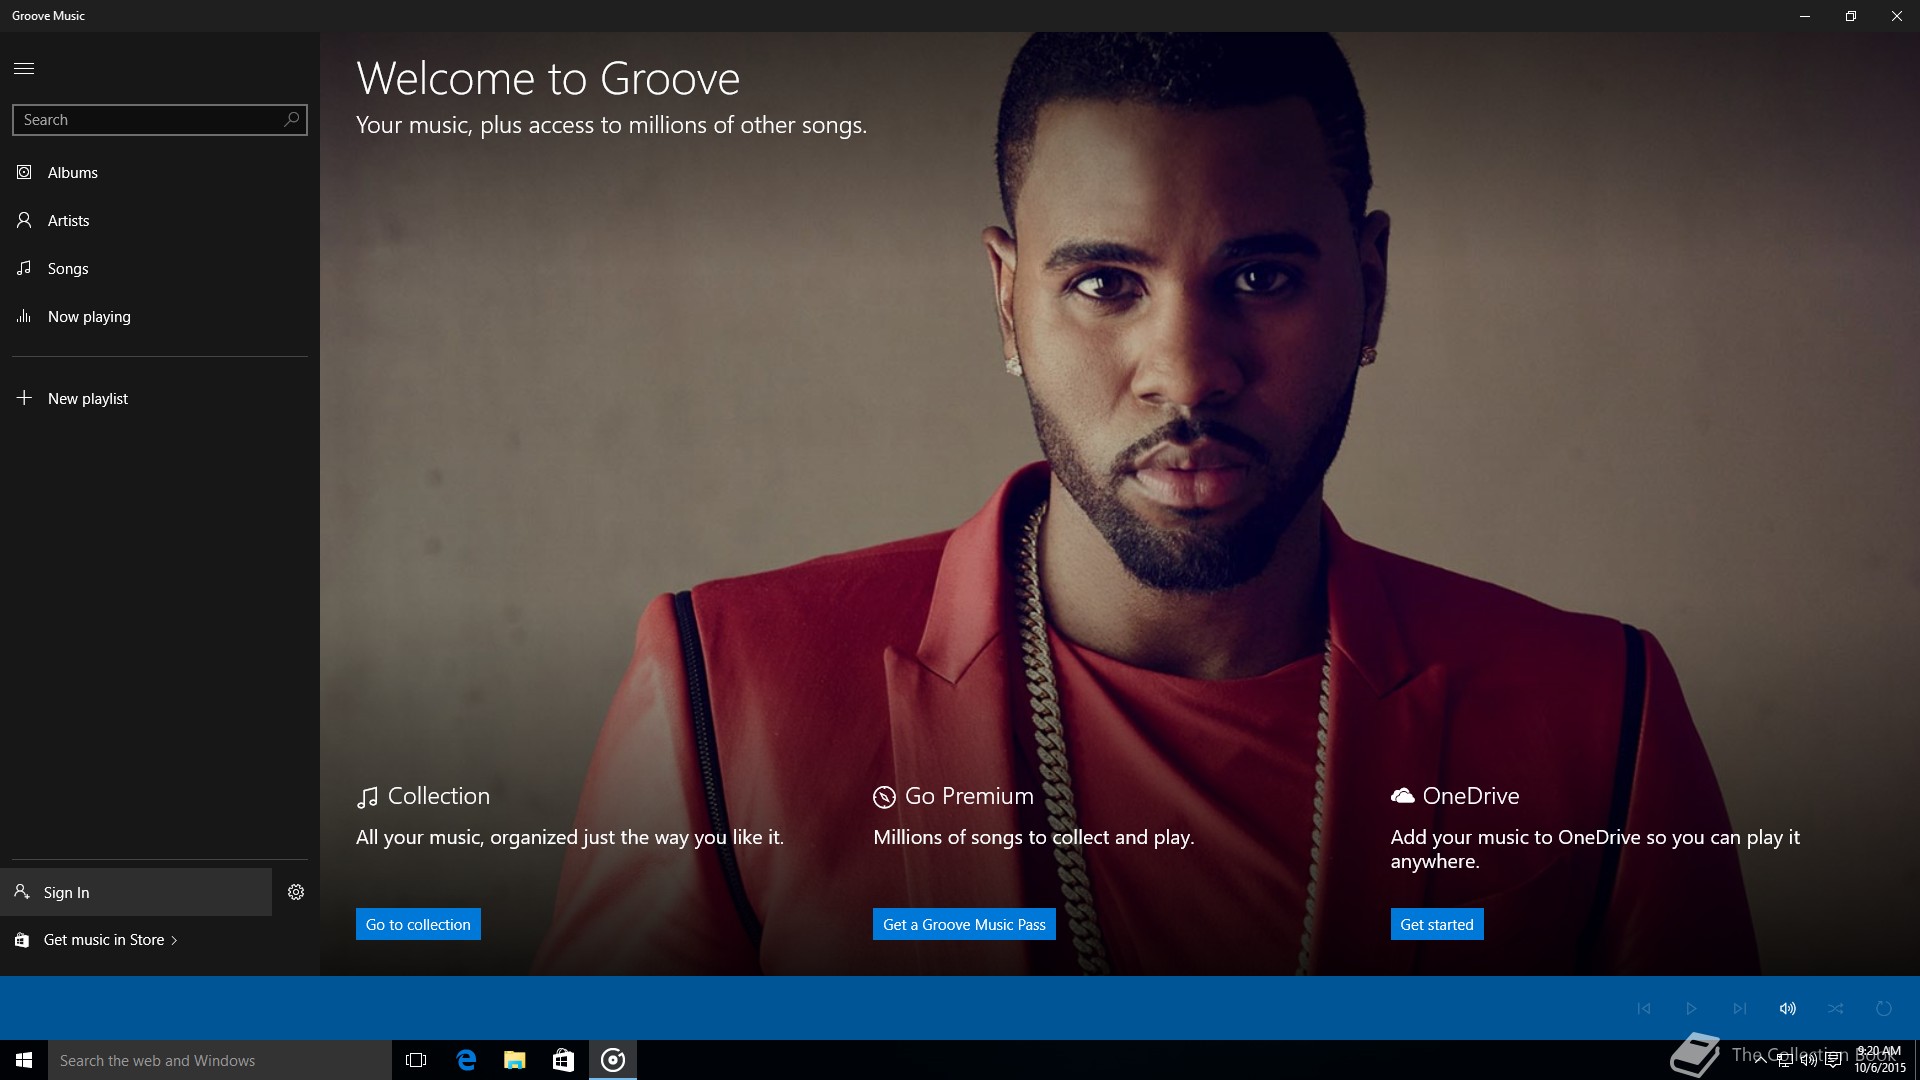Toggle repeat mode
Image resolution: width=1920 pixels, height=1080 pixels.
(x=1884, y=1008)
